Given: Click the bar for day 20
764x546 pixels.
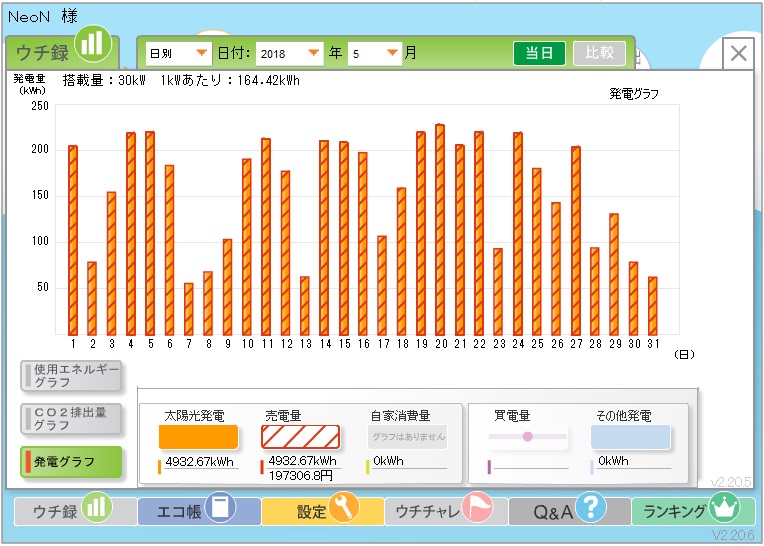Looking at the screenshot, I should tap(440, 229).
